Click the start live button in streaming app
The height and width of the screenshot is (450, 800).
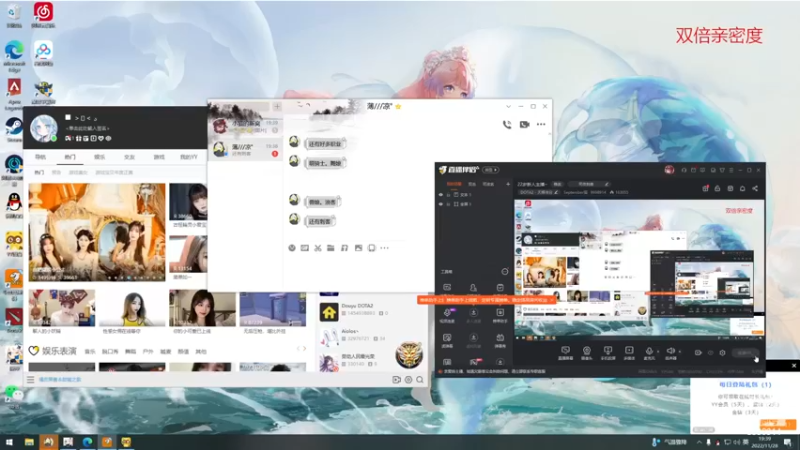coord(745,353)
